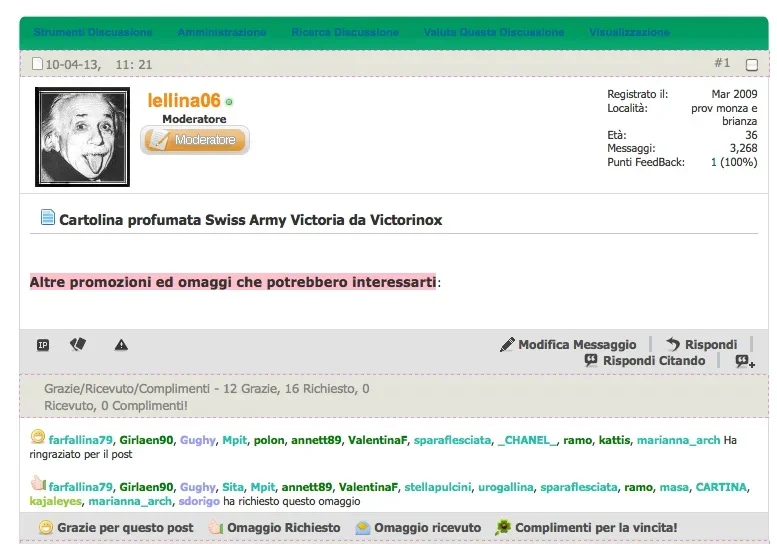
Task: Open Strumenti Discussione menu
Action: (93, 32)
